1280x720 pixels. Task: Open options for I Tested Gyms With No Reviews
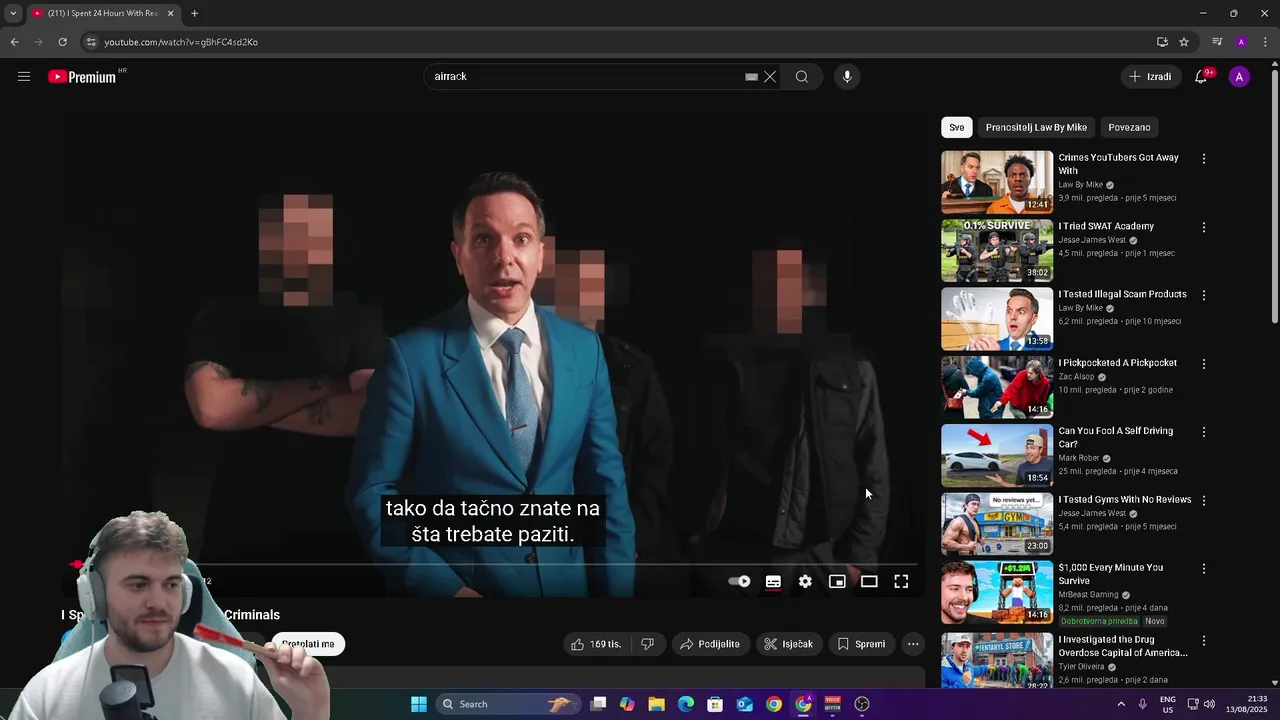coord(1204,500)
